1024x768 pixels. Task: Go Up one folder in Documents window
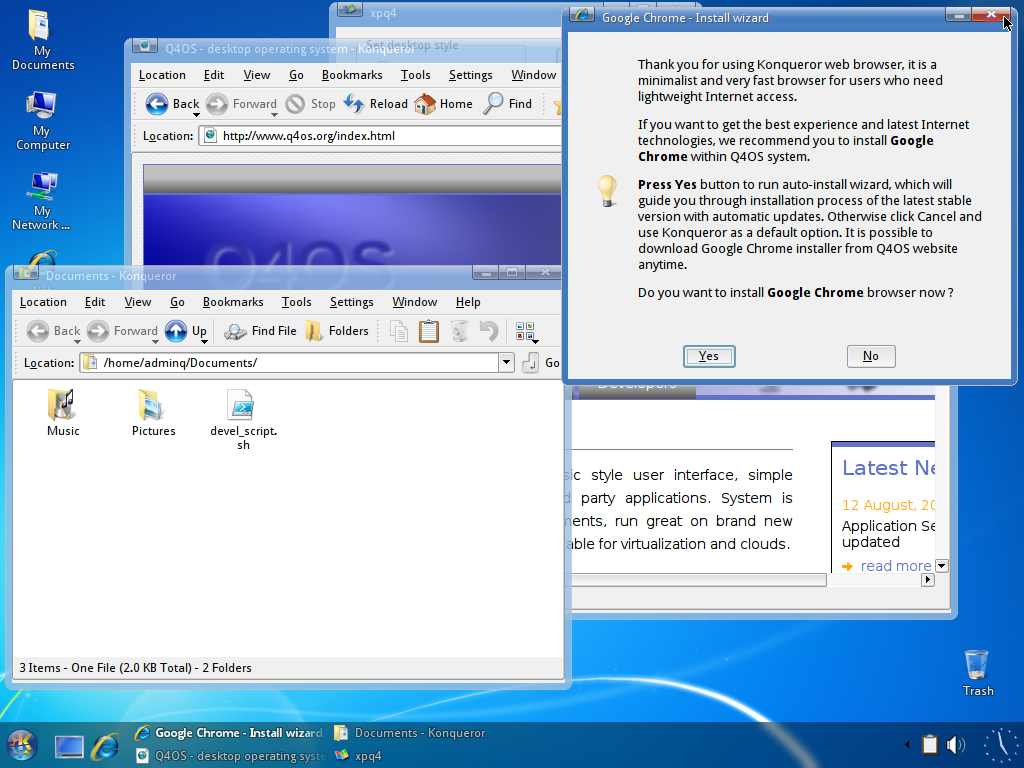click(176, 330)
